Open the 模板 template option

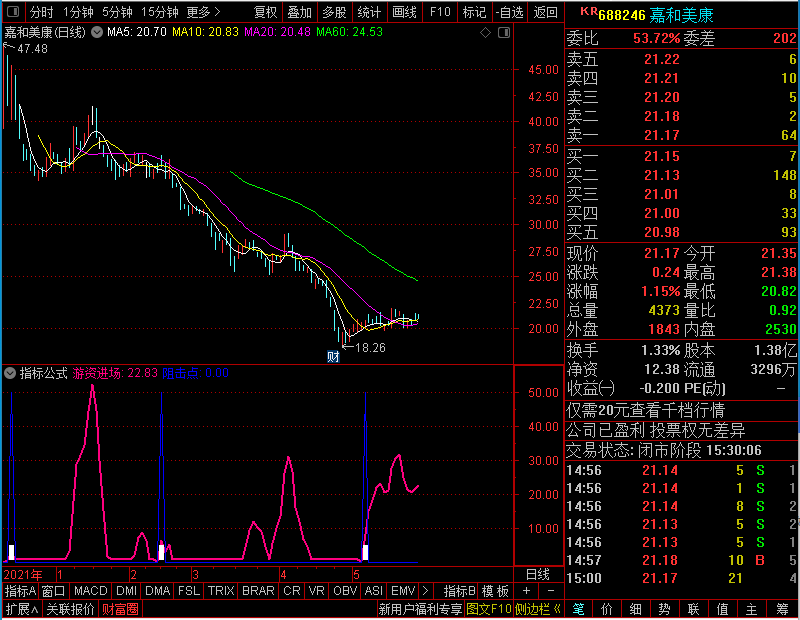495,591
